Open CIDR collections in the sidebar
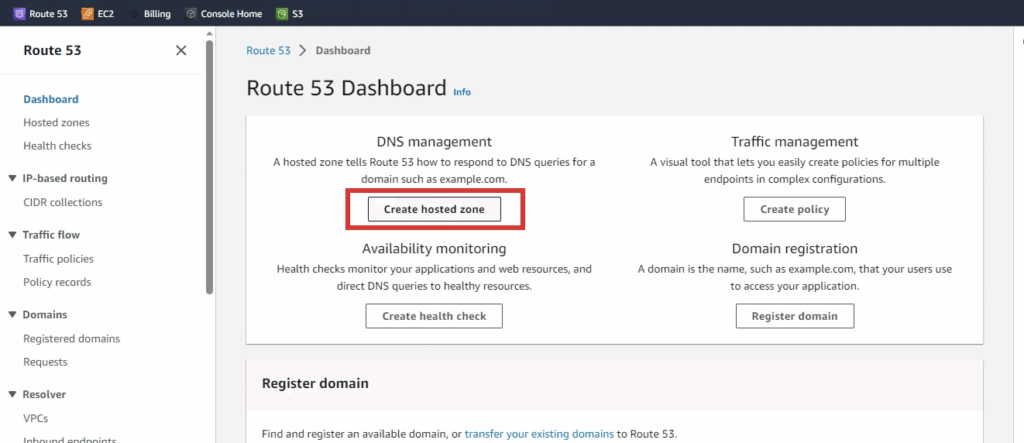This screenshot has width=1024, height=443. pyautogui.click(x=63, y=202)
